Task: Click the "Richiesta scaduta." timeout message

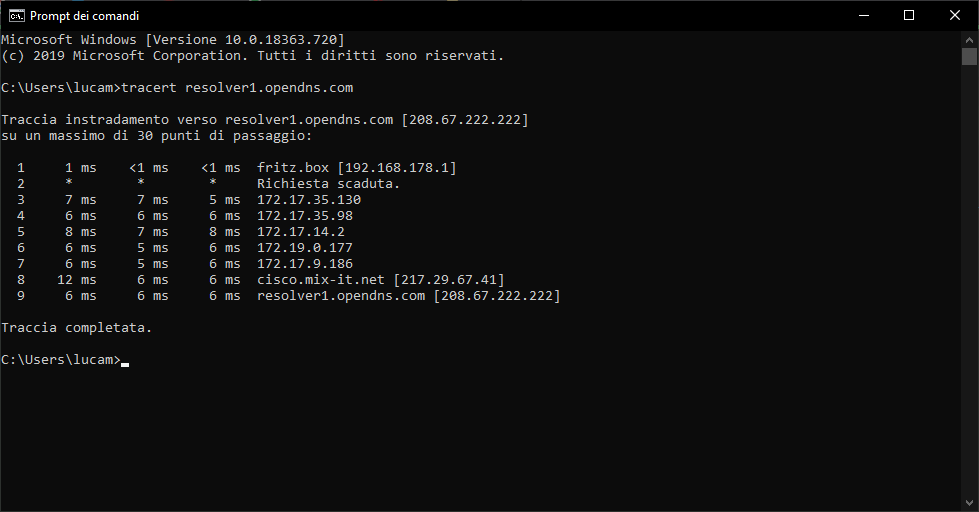Action: [328, 184]
